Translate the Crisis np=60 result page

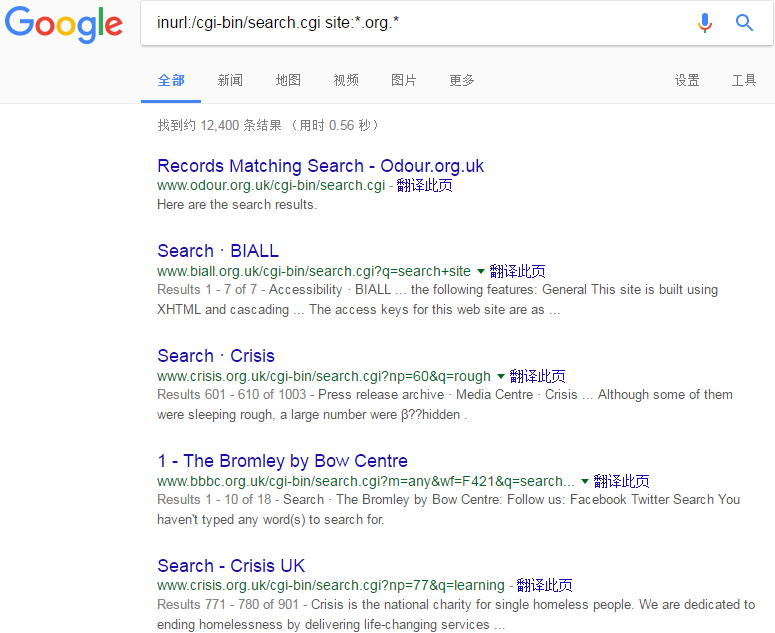(x=538, y=377)
